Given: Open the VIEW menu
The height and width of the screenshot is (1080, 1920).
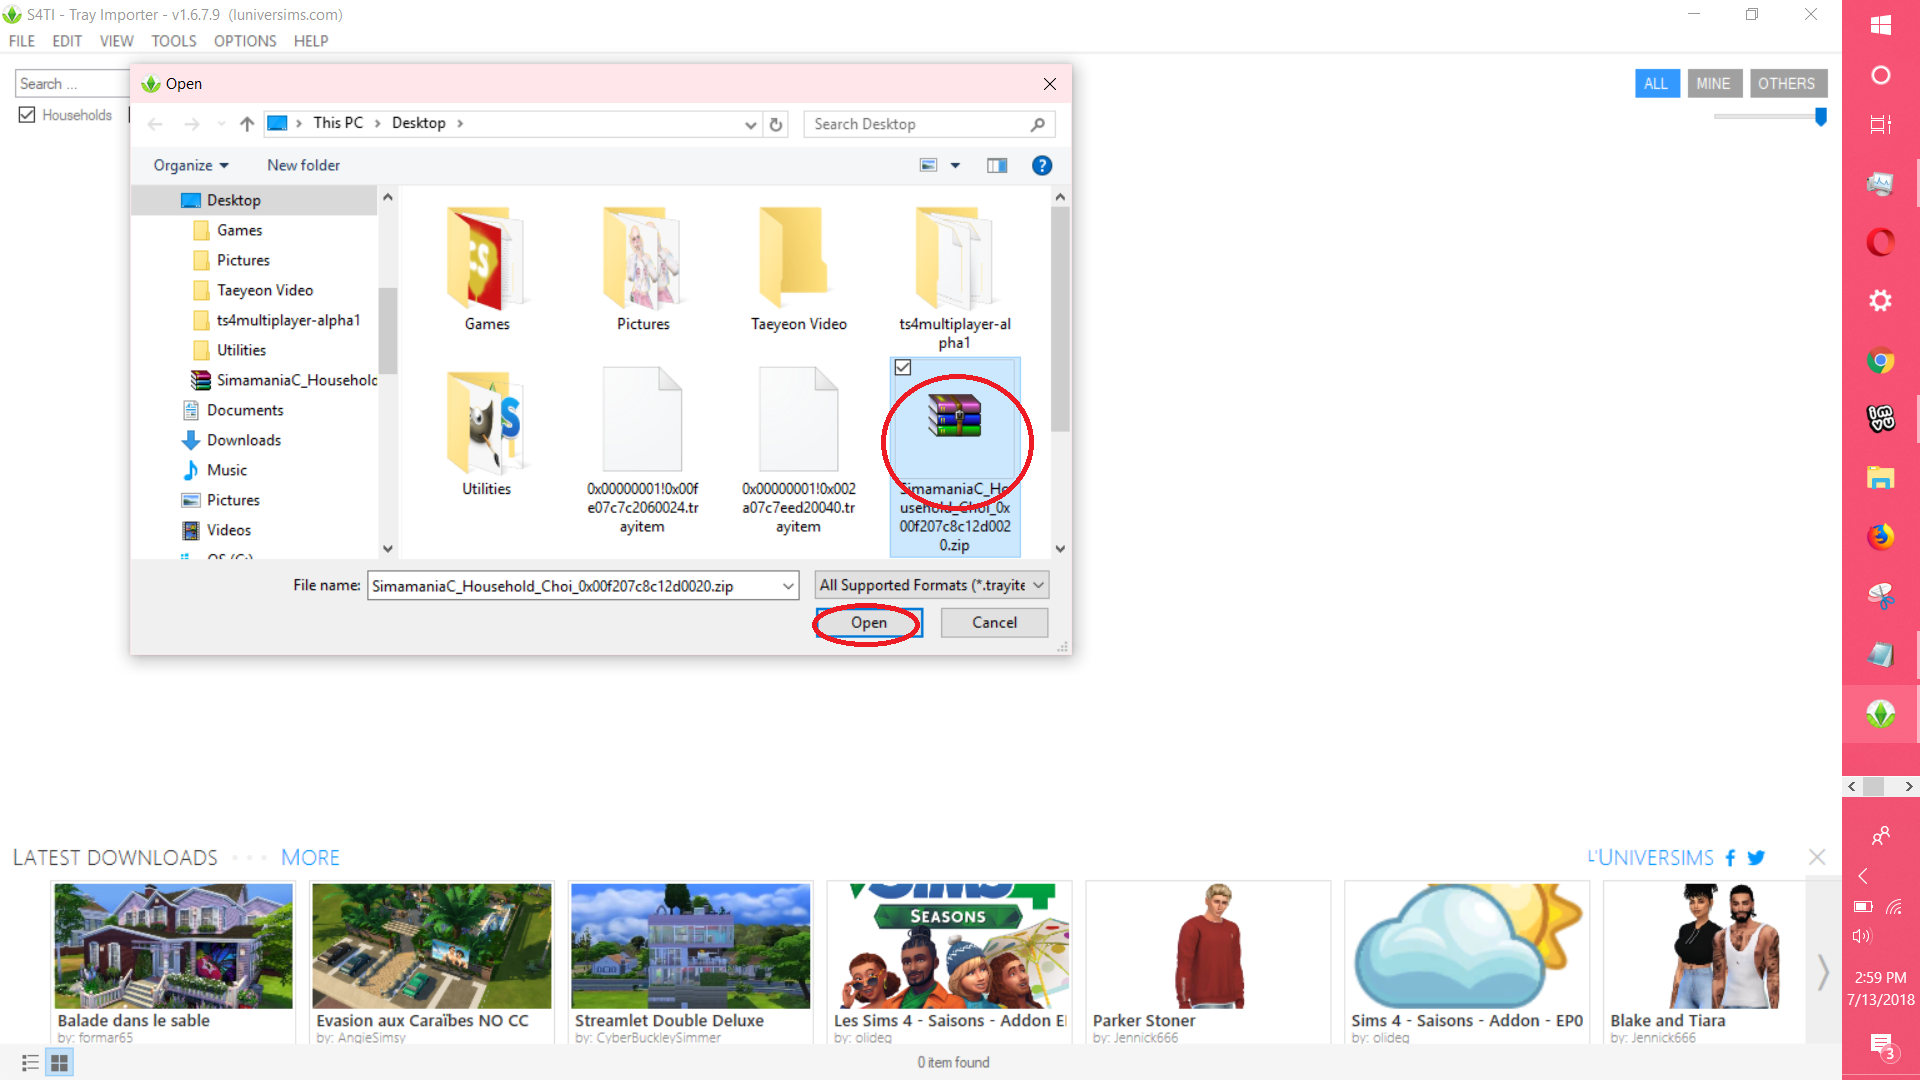Looking at the screenshot, I should 116,41.
